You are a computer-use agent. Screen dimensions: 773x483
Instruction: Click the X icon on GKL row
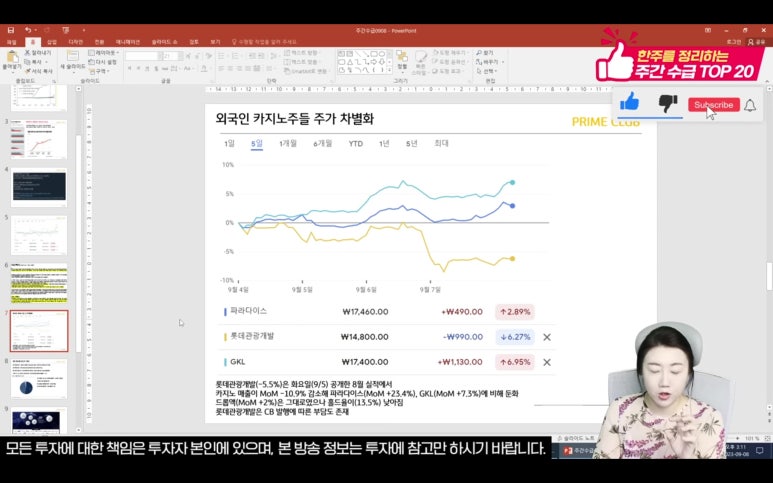point(547,362)
